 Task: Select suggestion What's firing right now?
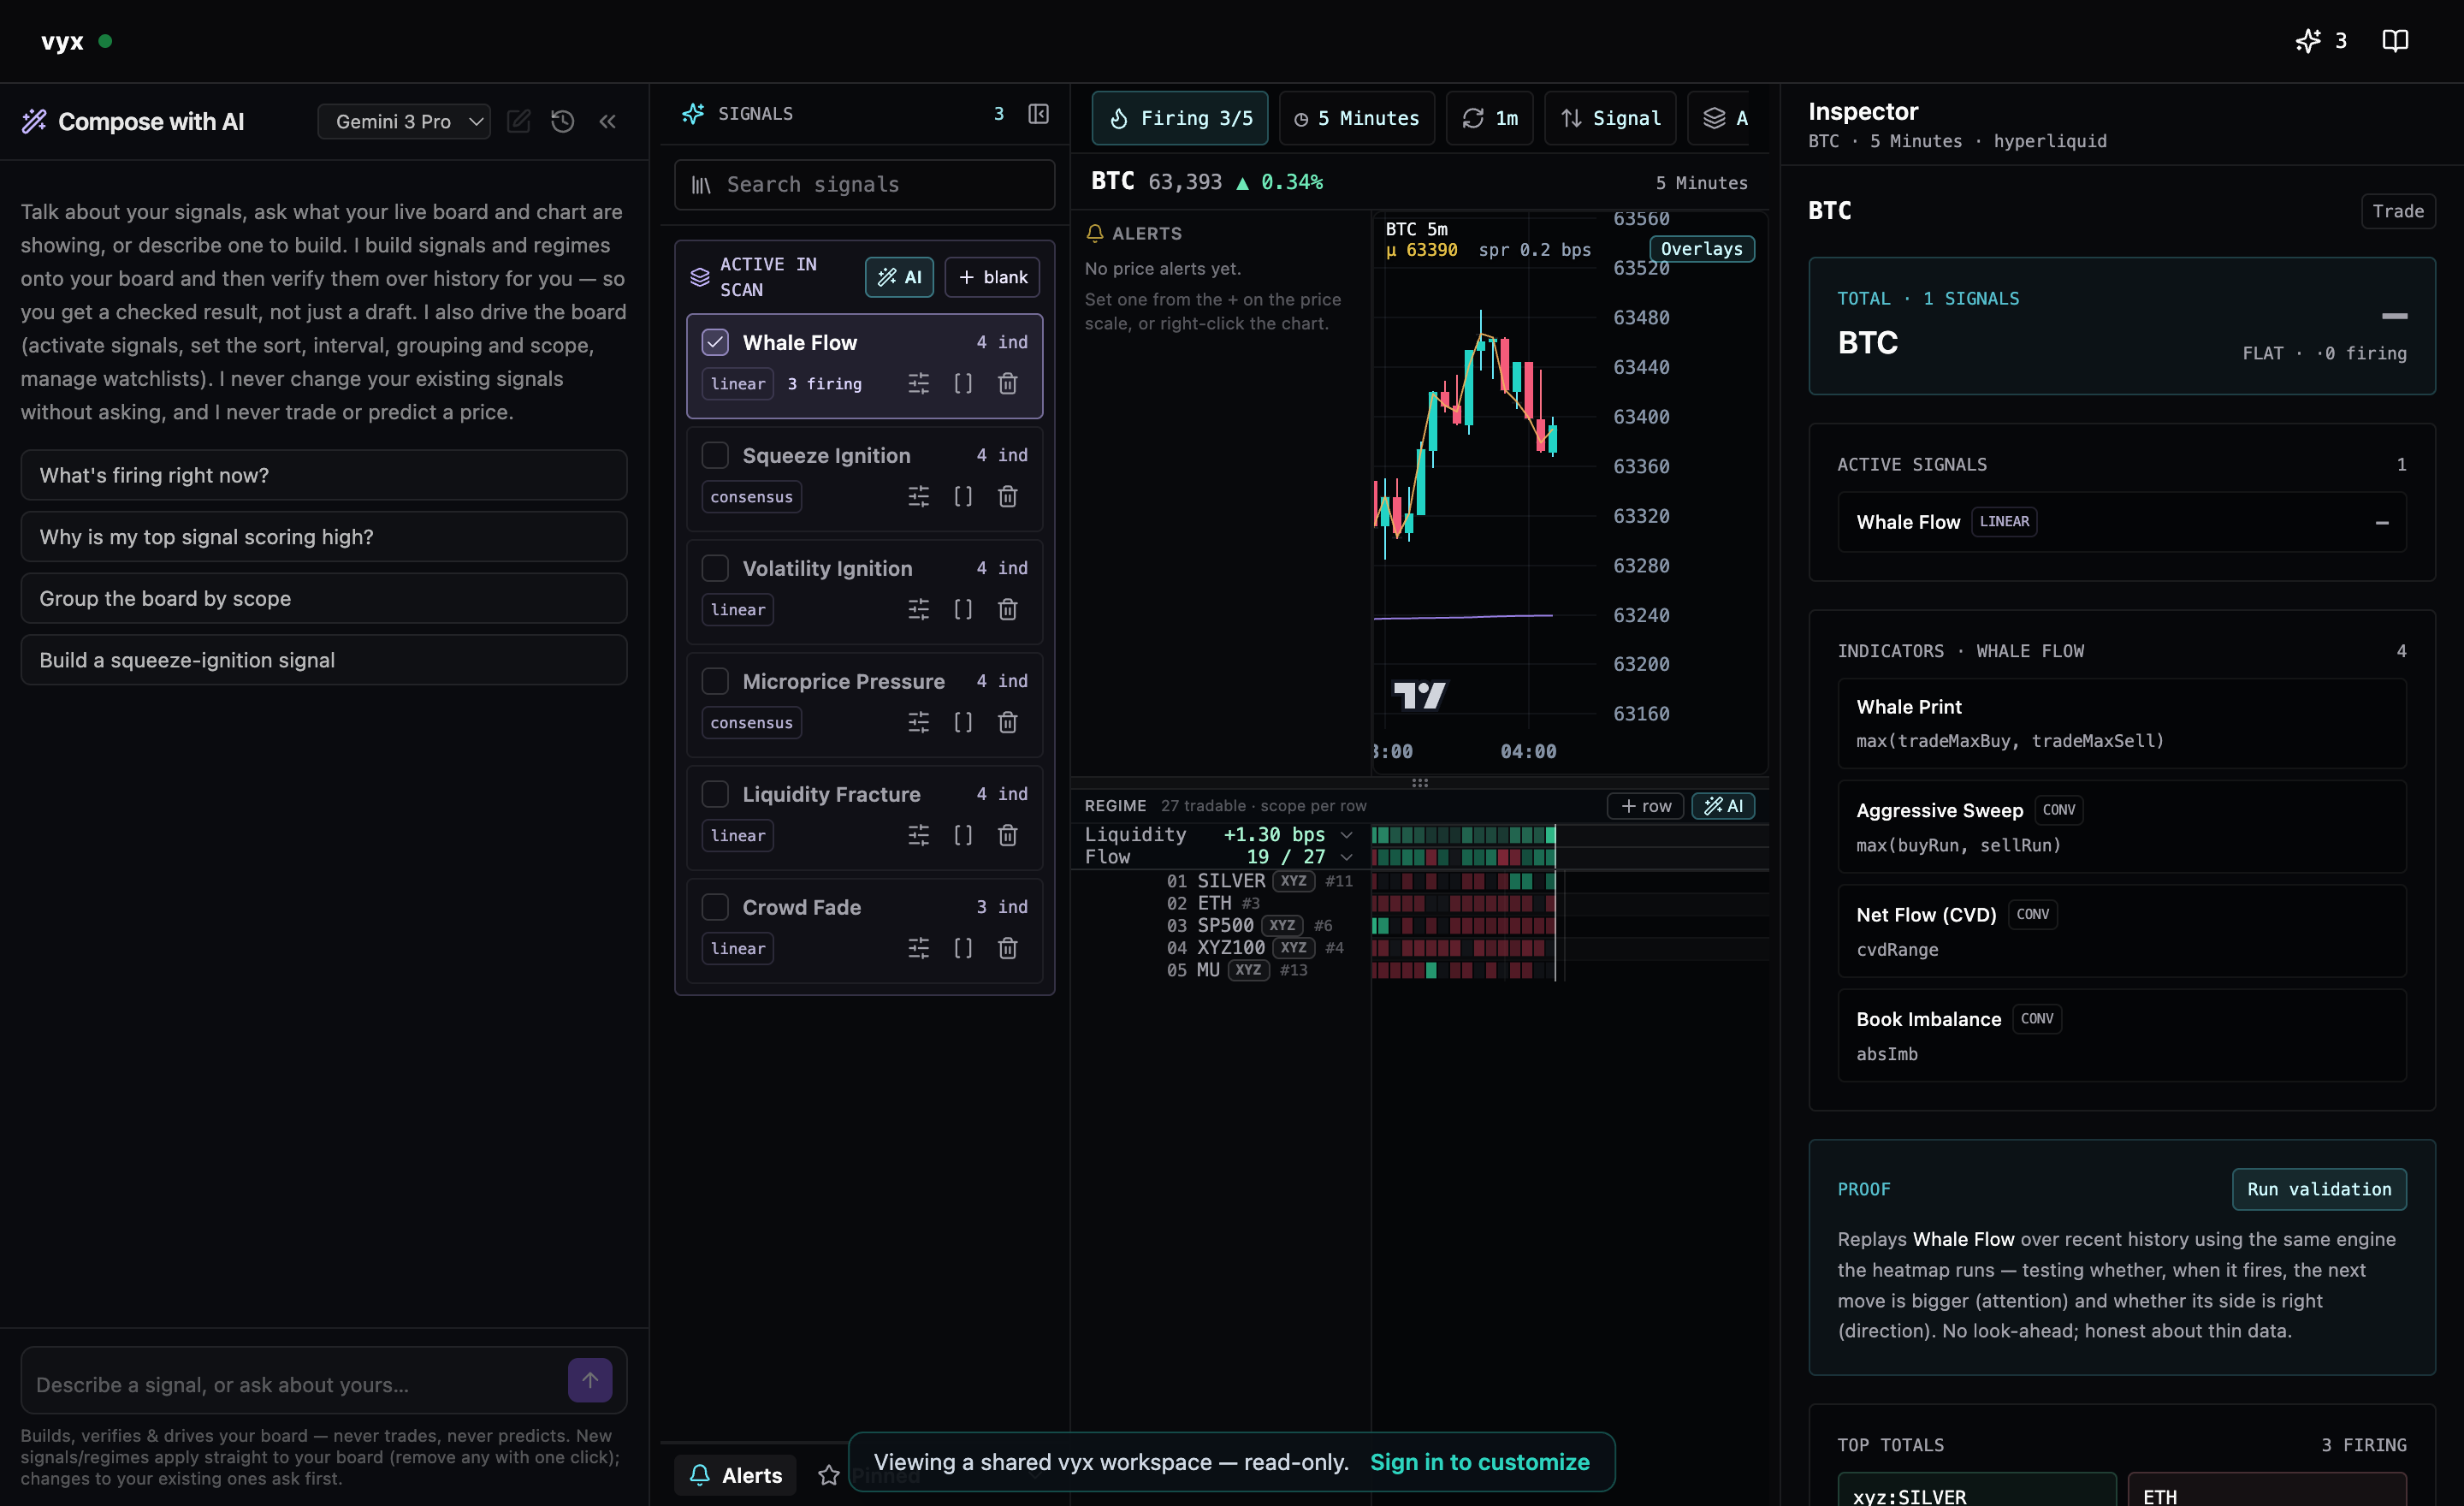pos(324,475)
